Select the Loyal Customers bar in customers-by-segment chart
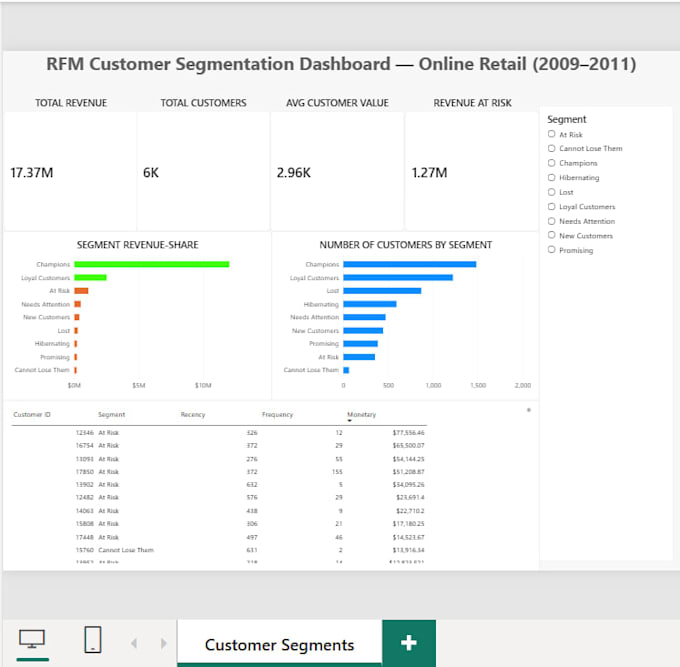680x667 pixels. 398,278
